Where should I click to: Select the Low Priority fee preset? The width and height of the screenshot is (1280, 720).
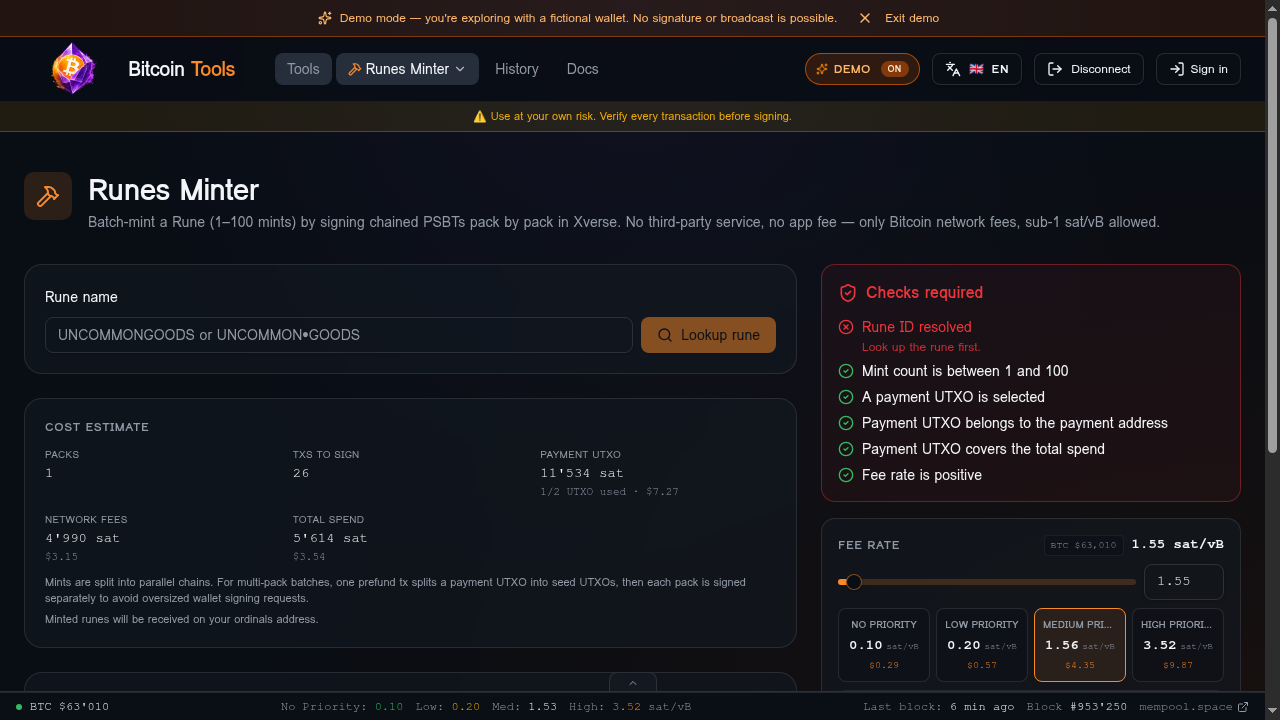(982, 645)
